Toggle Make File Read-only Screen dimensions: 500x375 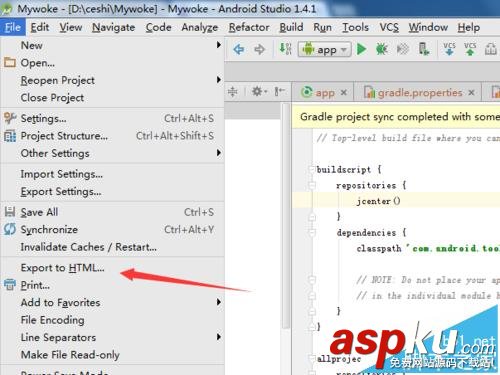coord(112,355)
